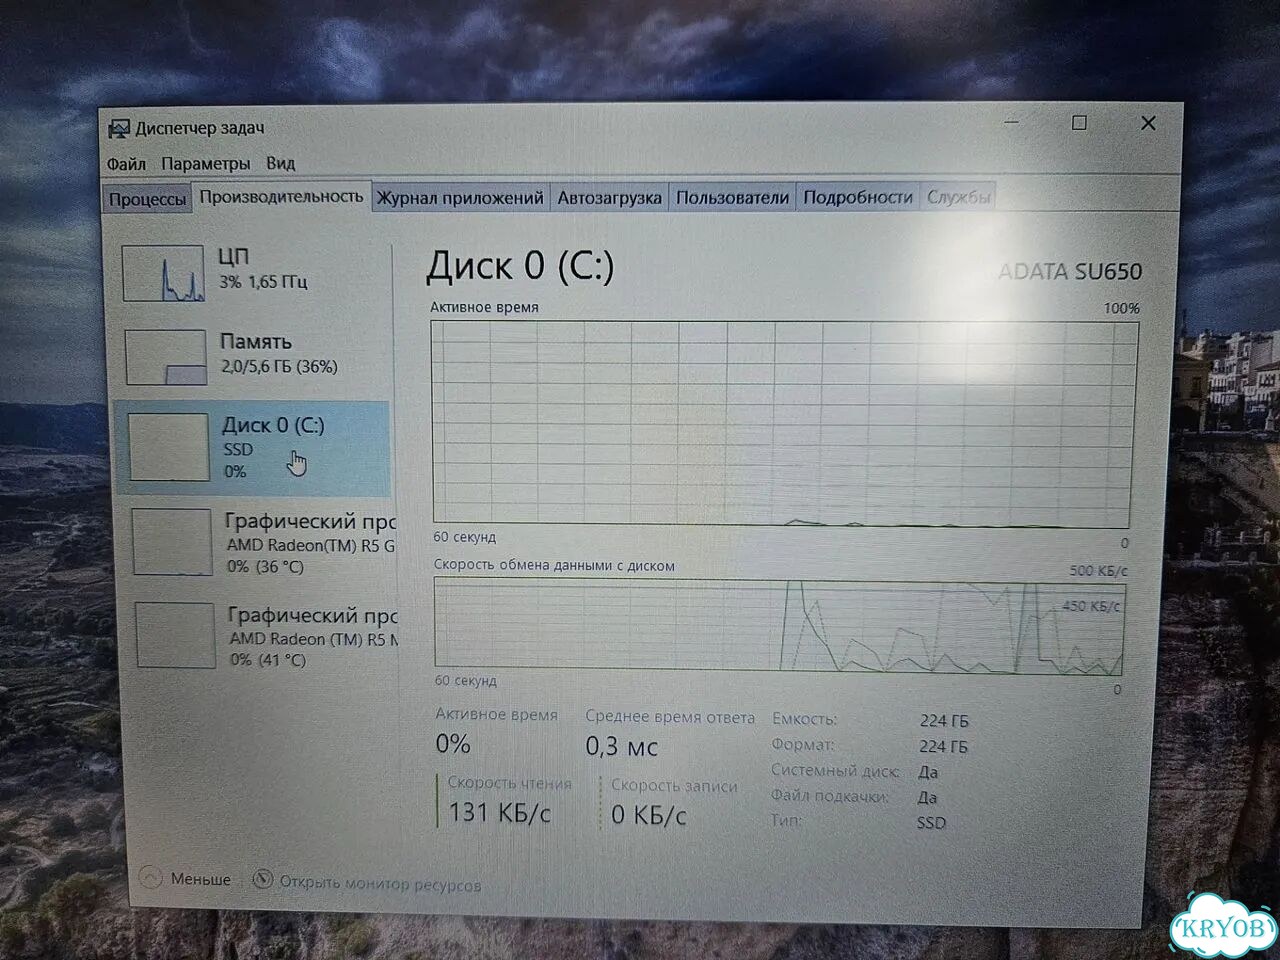Image resolution: width=1280 pixels, height=960 pixels.
Task: Click the resource monitor icon
Action: click(x=263, y=879)
